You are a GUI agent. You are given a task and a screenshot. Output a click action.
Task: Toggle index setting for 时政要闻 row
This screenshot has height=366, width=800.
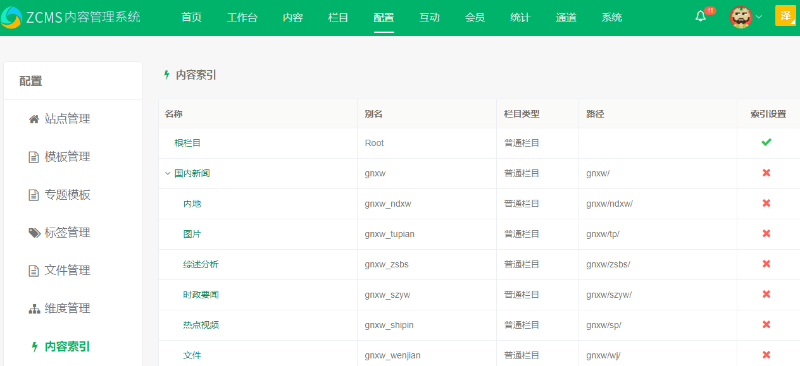tap(766, 294)
